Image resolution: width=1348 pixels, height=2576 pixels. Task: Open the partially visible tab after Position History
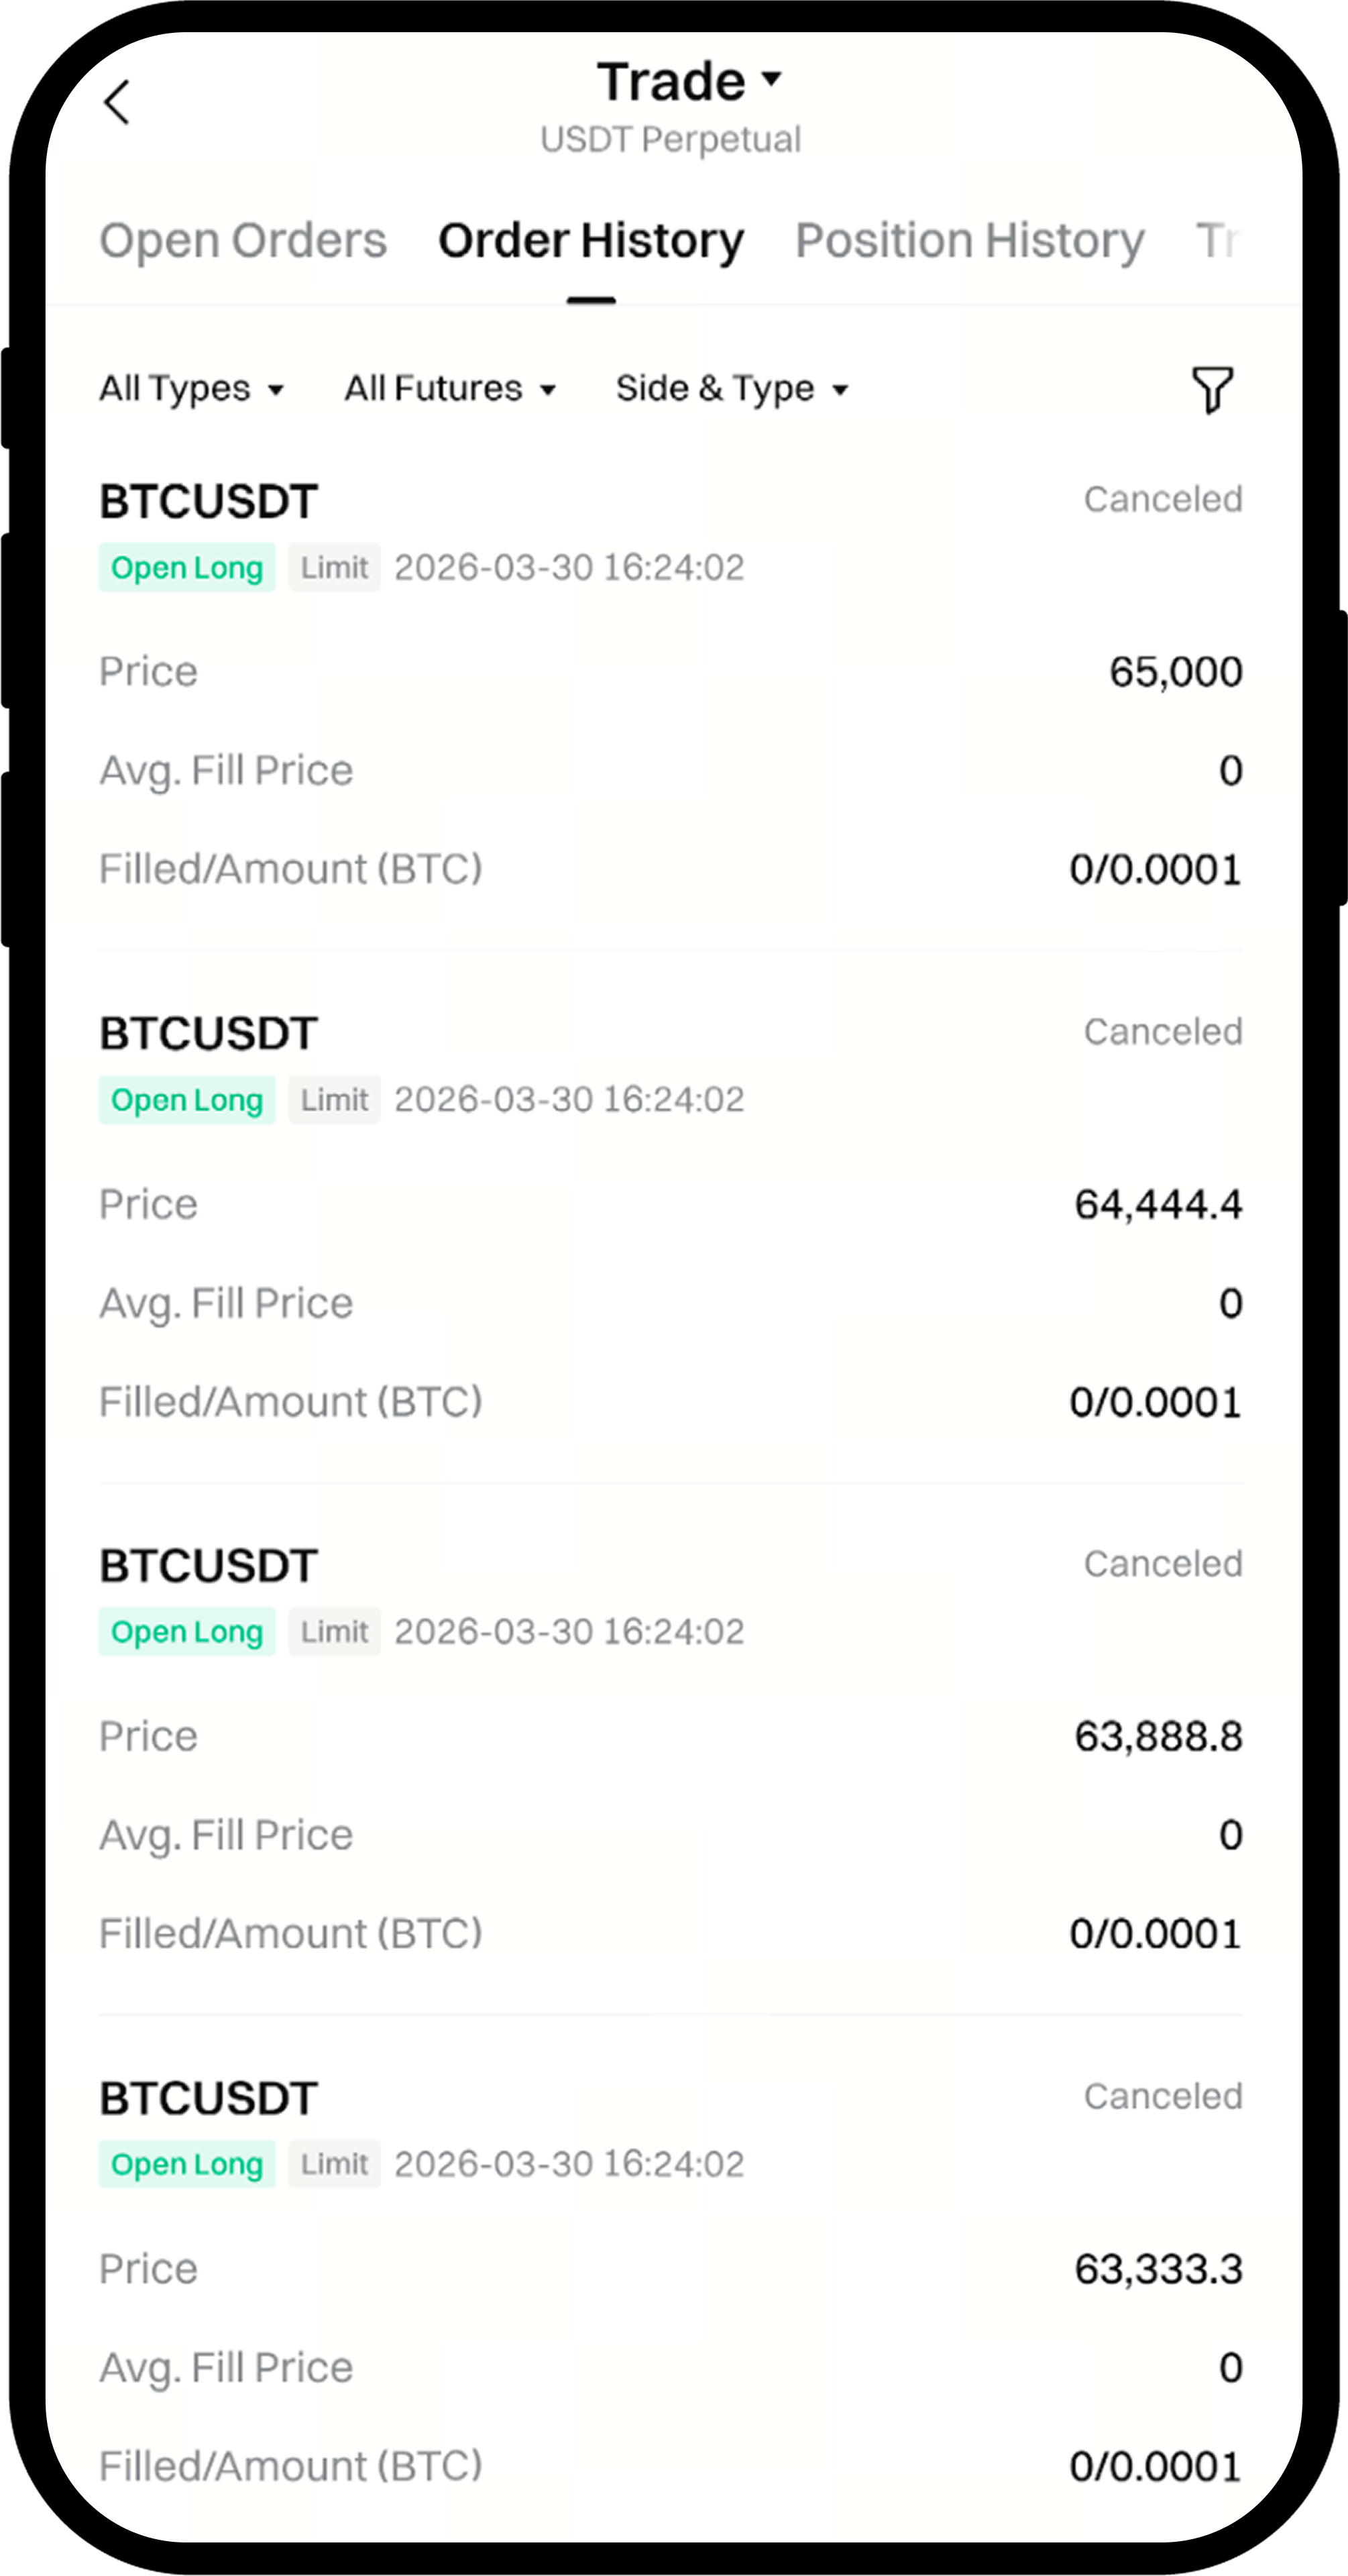tap(1217, 241)
